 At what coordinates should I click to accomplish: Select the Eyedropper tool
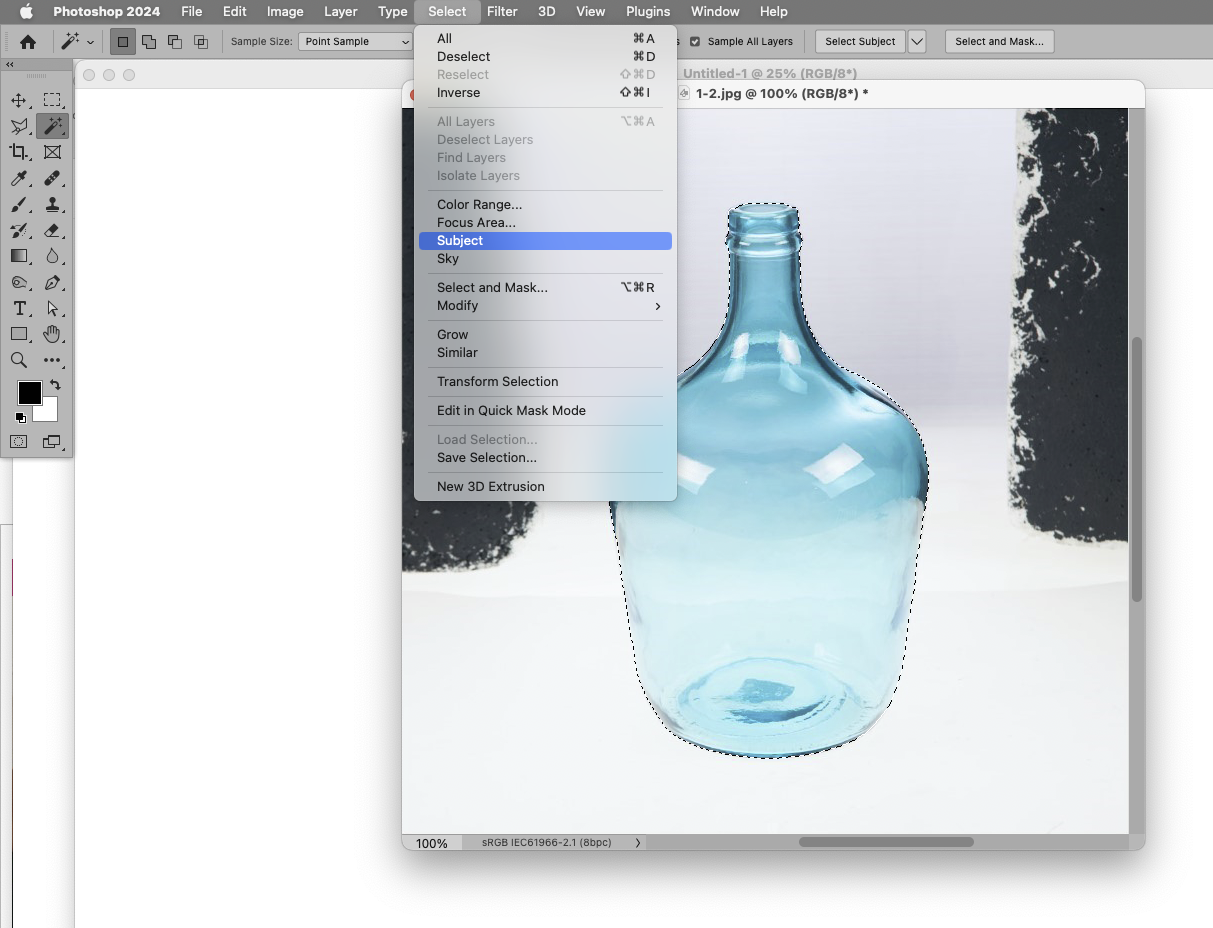[x=20, y=179]
